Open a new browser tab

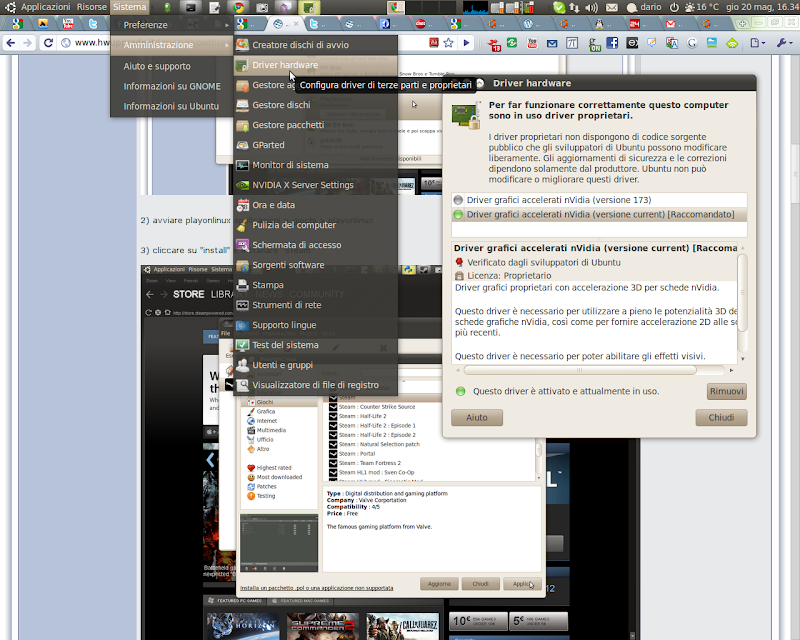(x=742, y=23)
